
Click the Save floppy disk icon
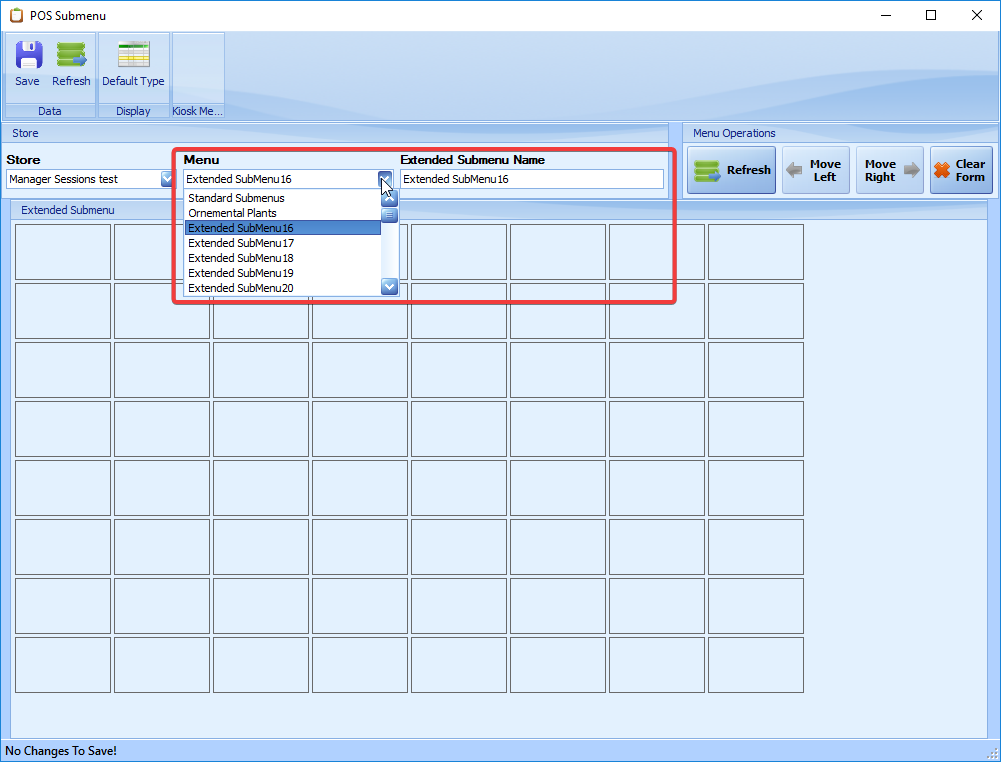[x=28, y=56]
